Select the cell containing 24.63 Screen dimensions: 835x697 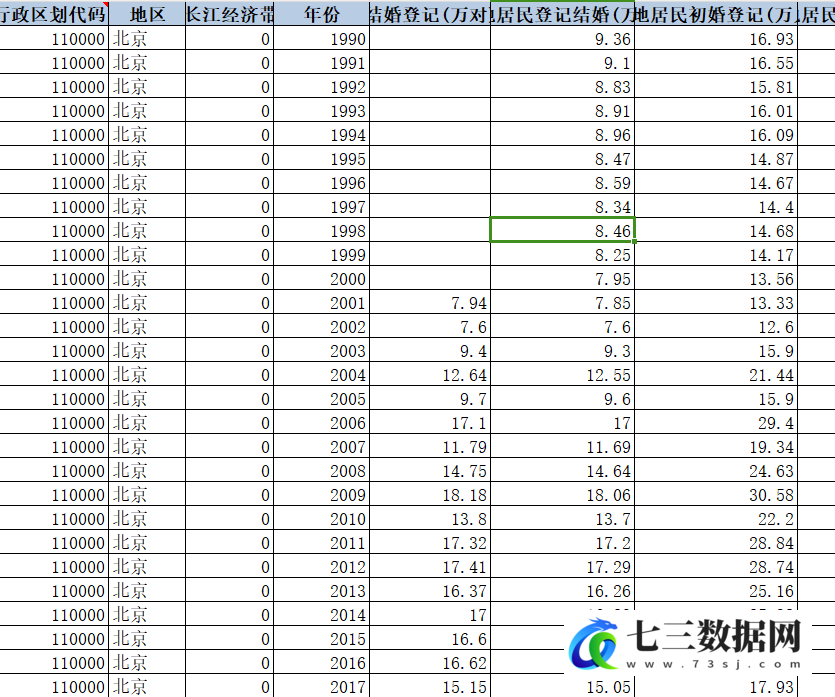click(716, 470)
